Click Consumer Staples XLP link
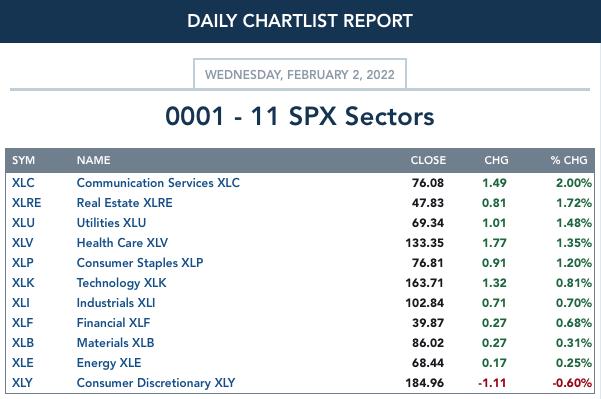This screenshot has height=399, width=601. 140,263
